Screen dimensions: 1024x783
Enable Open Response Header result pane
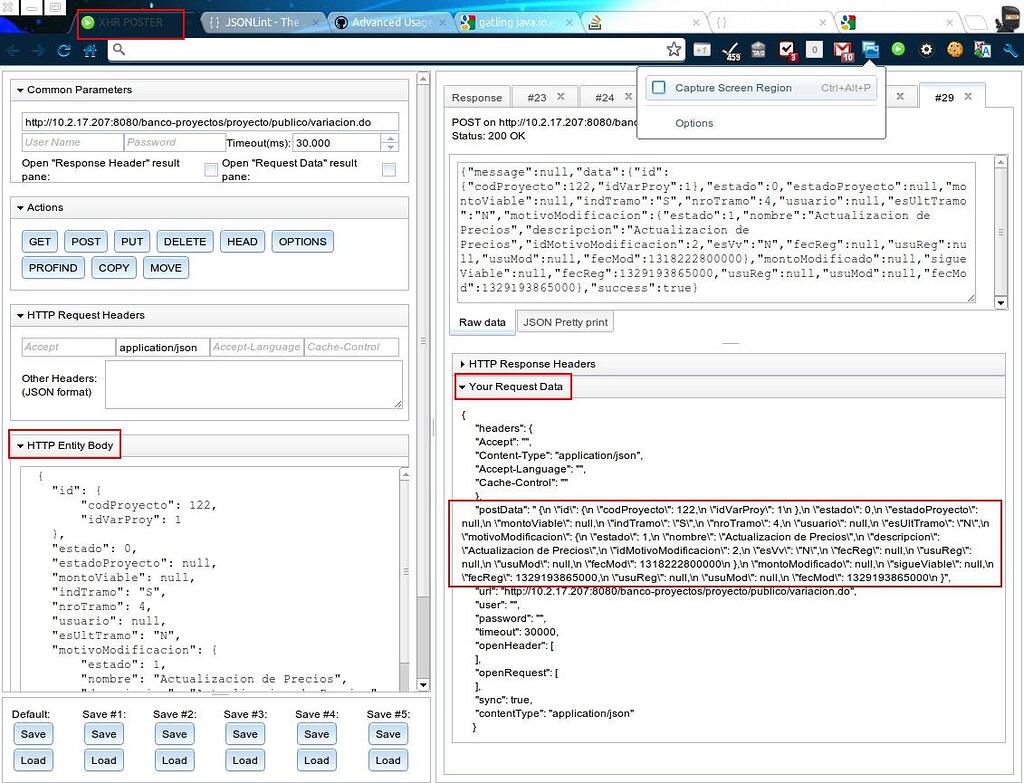[x=210, y=169]
